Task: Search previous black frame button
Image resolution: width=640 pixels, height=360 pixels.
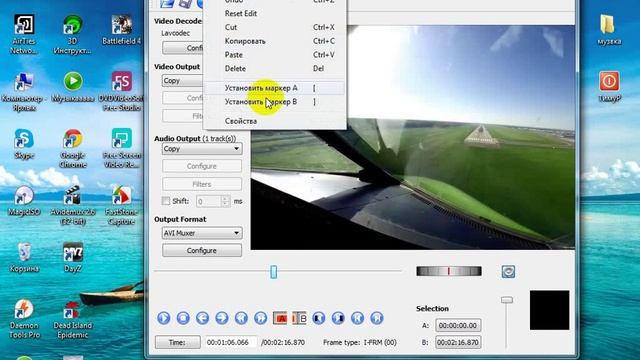Action: 319,318
